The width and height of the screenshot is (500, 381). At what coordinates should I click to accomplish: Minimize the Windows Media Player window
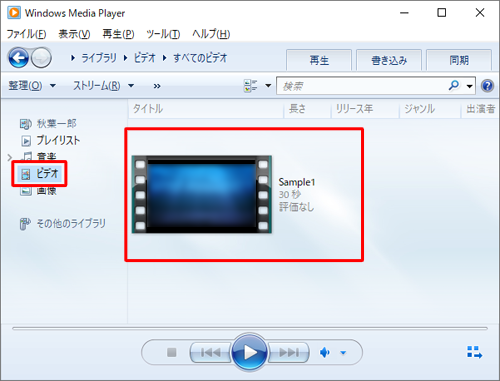coord(404,13)
